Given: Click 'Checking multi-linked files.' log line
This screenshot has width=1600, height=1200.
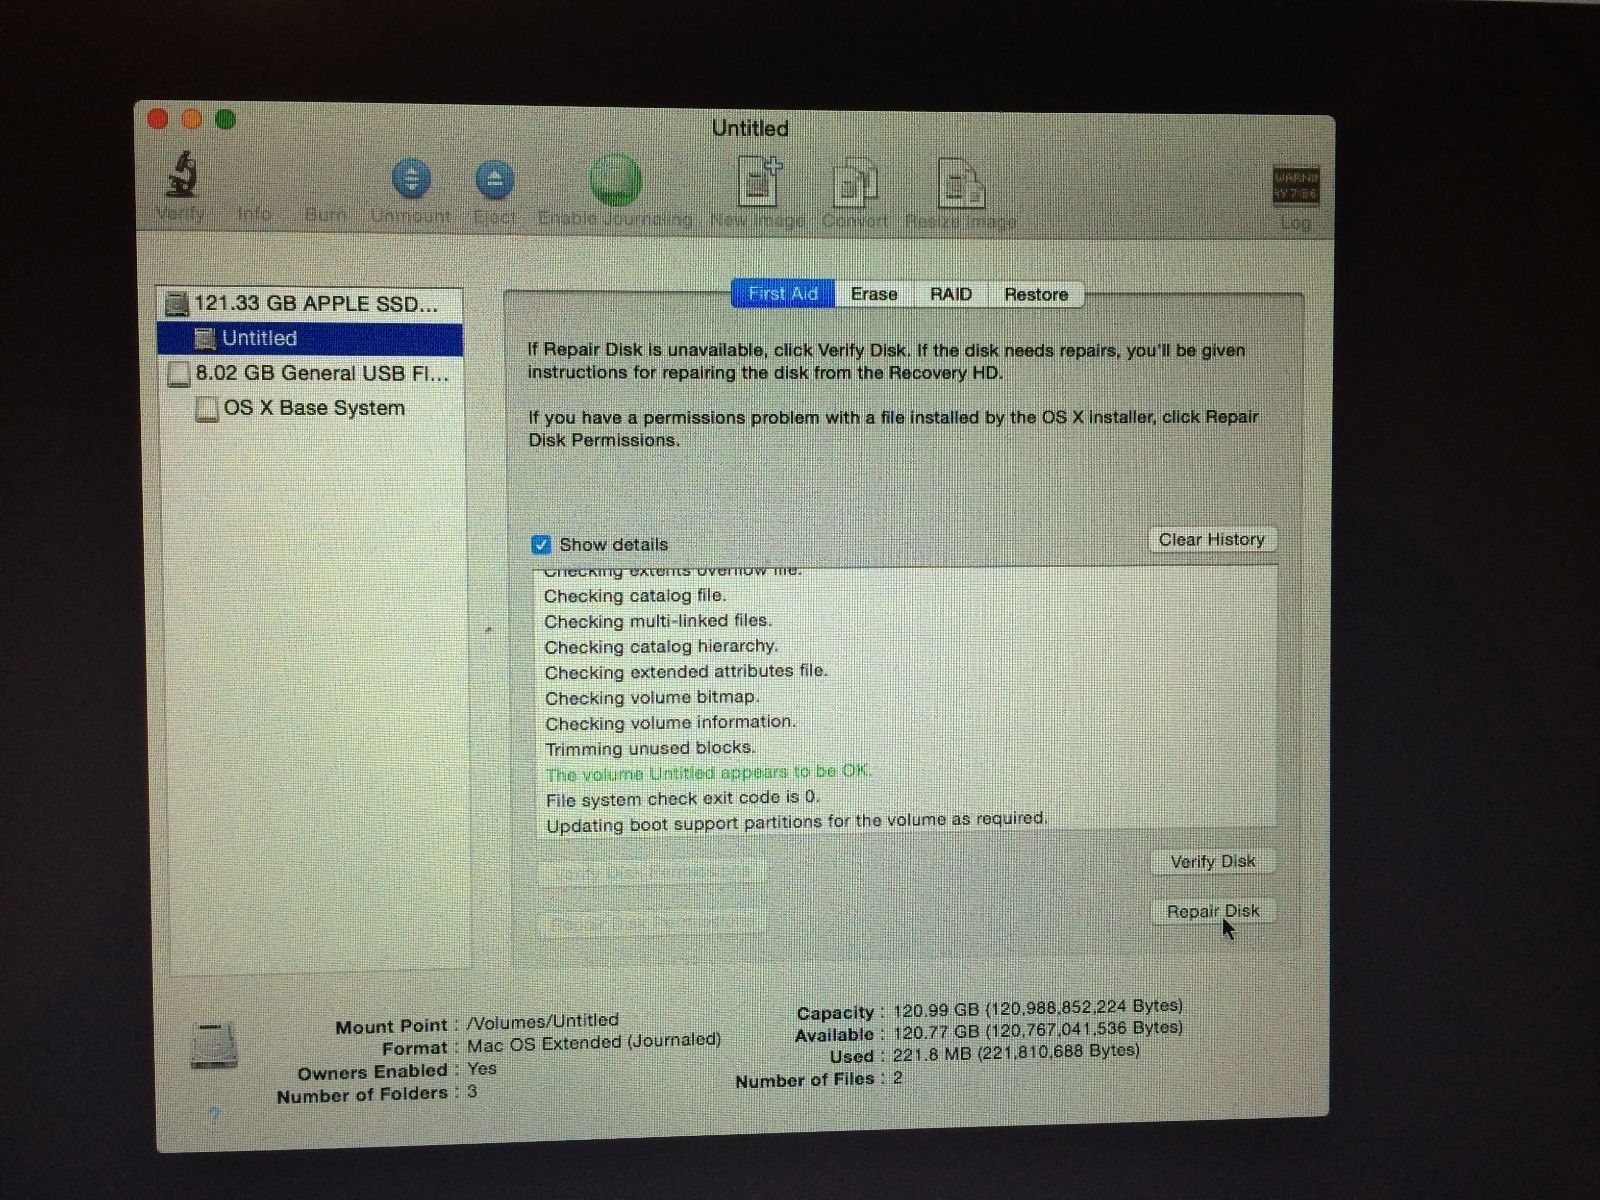Looking at the screenshot, I should [658, 621].
